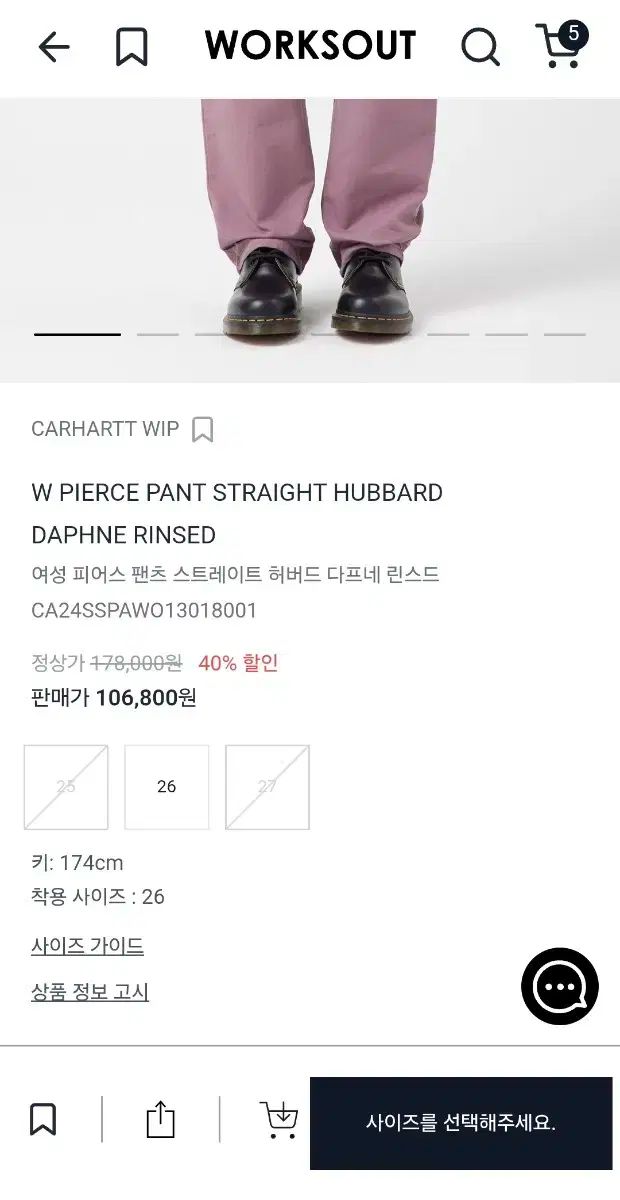This screenshot has width=620, height=1200.
Task: Tap the sold-out size 25 box
Action: (66, 787)
